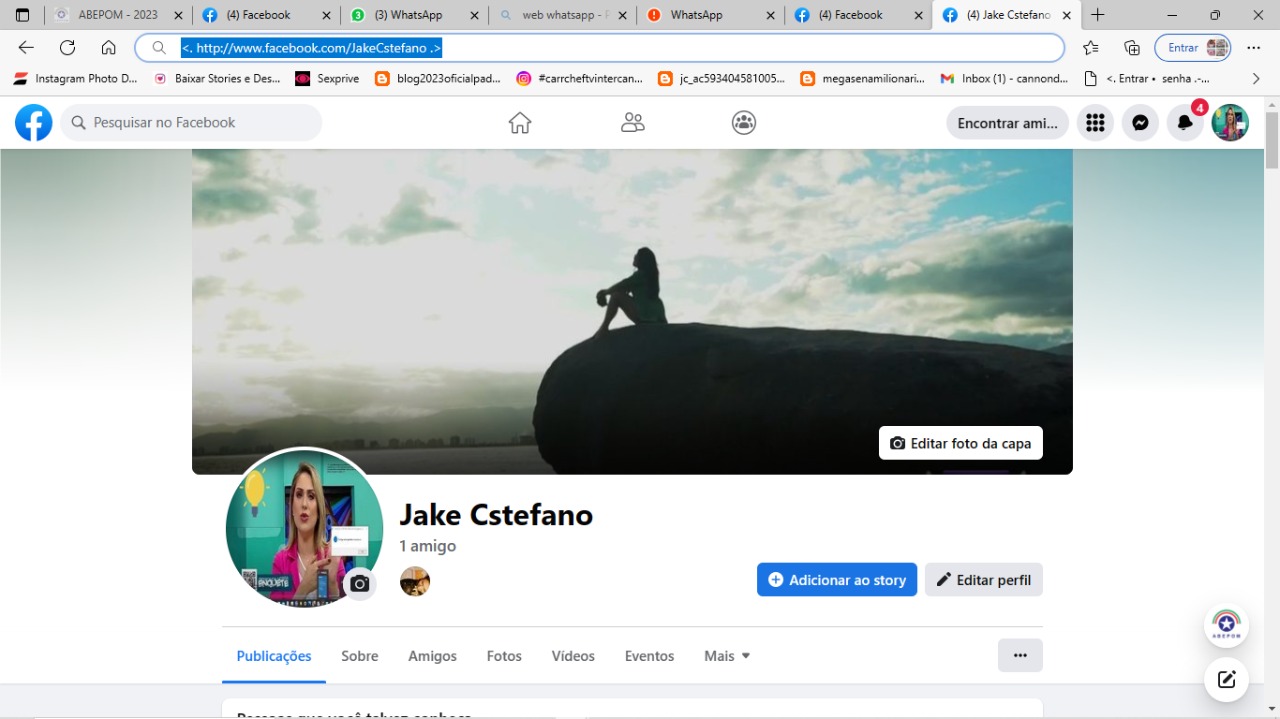Click the address bar search icon
Image resolution: width=1280 pixels, height=719 pixels.
point(159,48)
